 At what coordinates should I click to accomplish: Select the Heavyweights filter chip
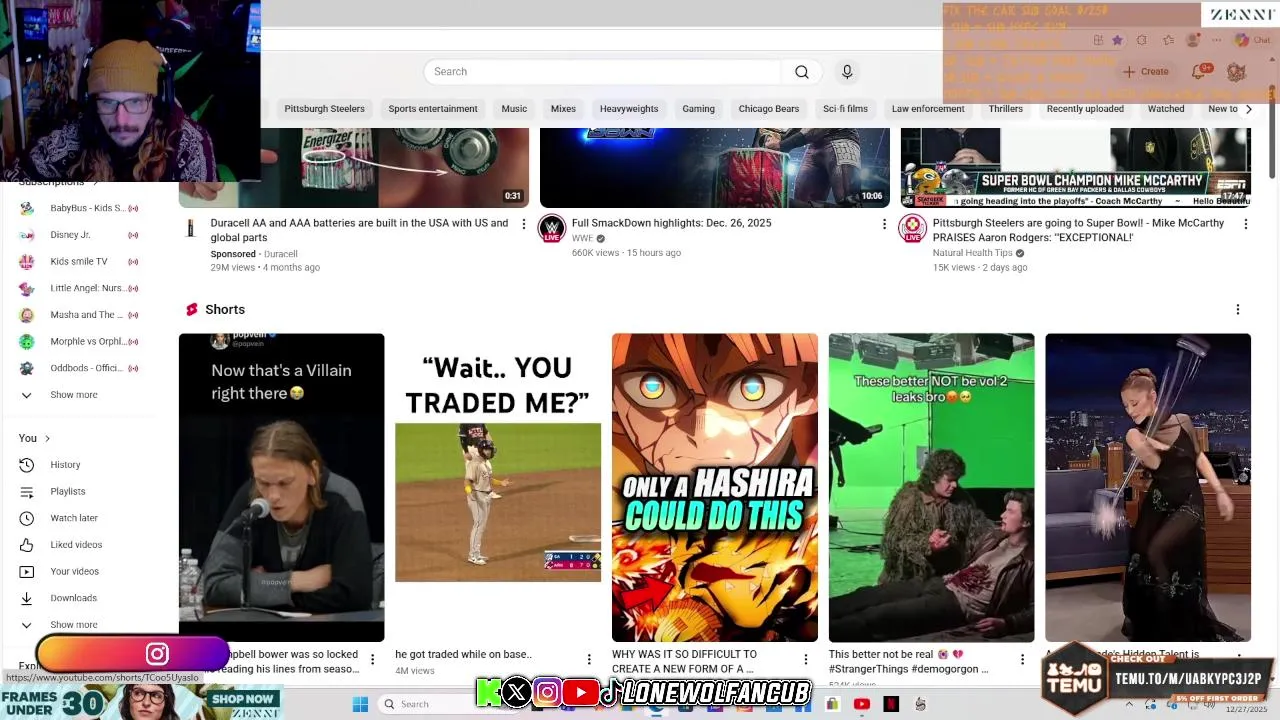point(629,109)
